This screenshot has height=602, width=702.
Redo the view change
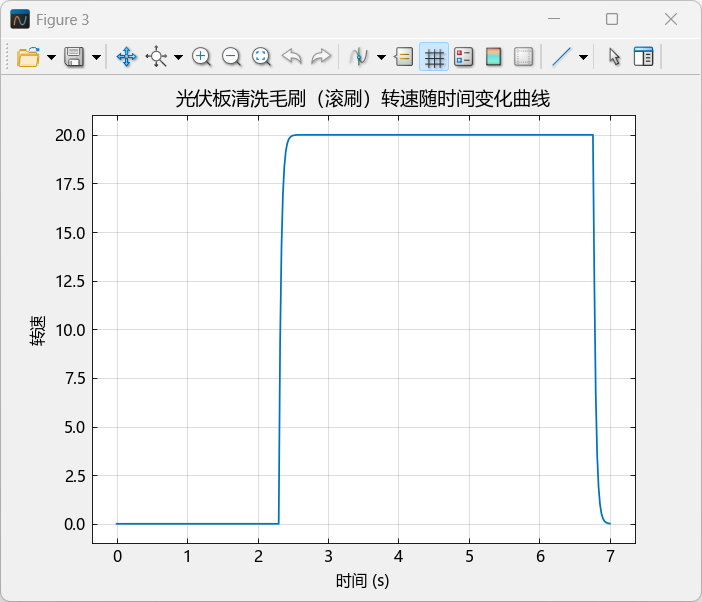pyautogui.click(x=321, y=57)
